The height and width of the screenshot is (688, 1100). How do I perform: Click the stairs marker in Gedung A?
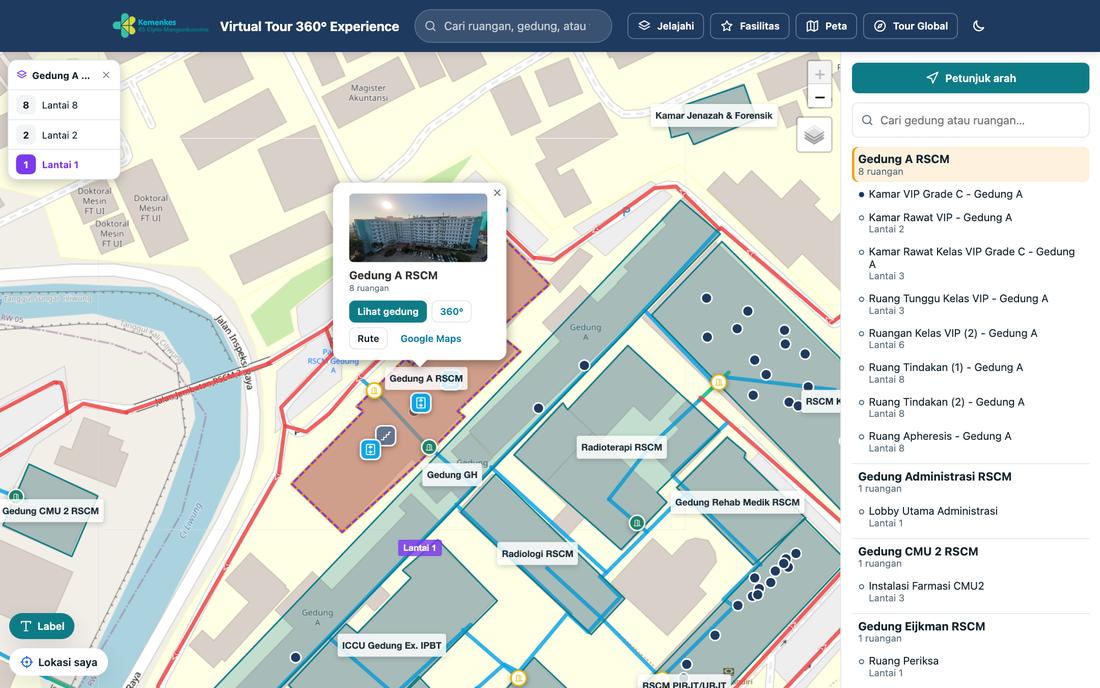385,436
